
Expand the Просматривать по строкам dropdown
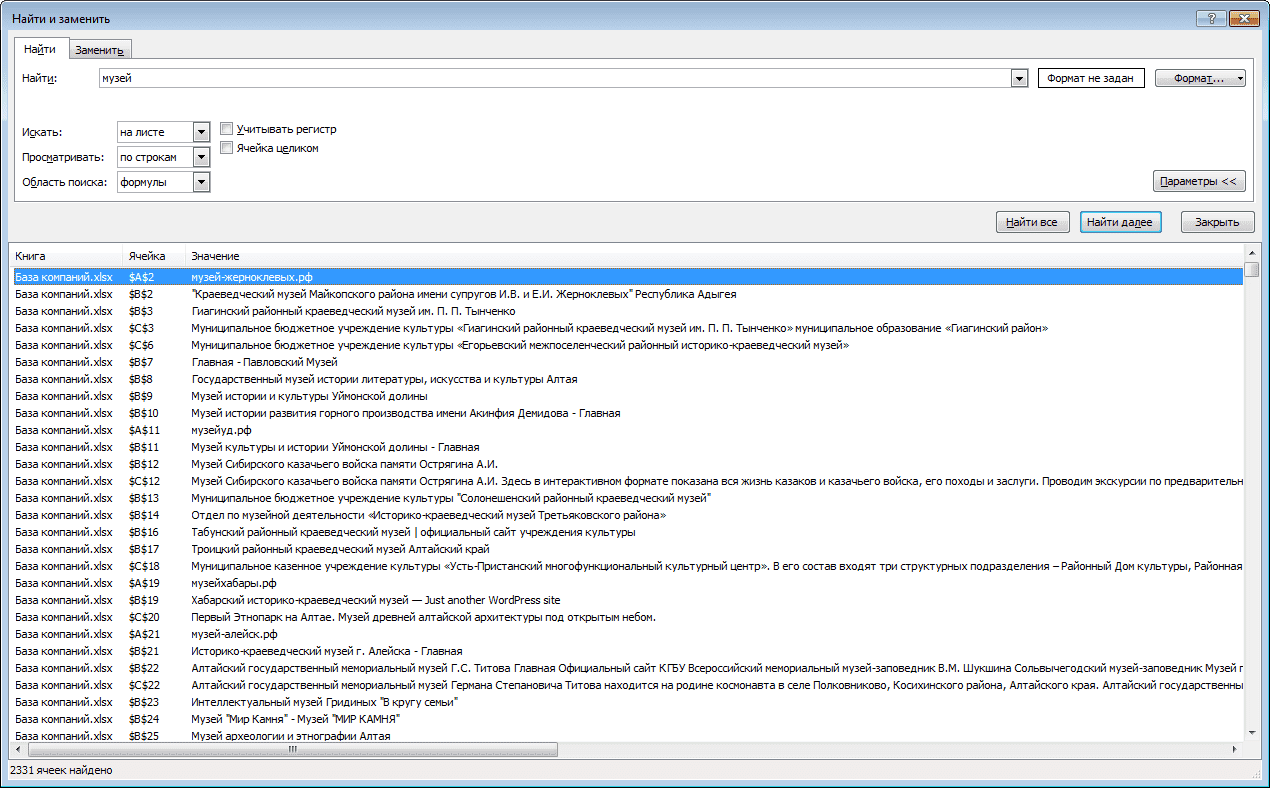[x=201, y=157]
